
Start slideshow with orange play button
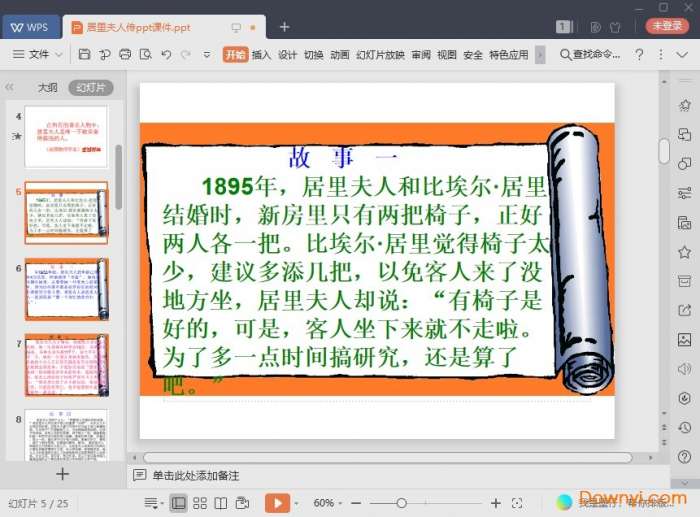tap(277, 503)
